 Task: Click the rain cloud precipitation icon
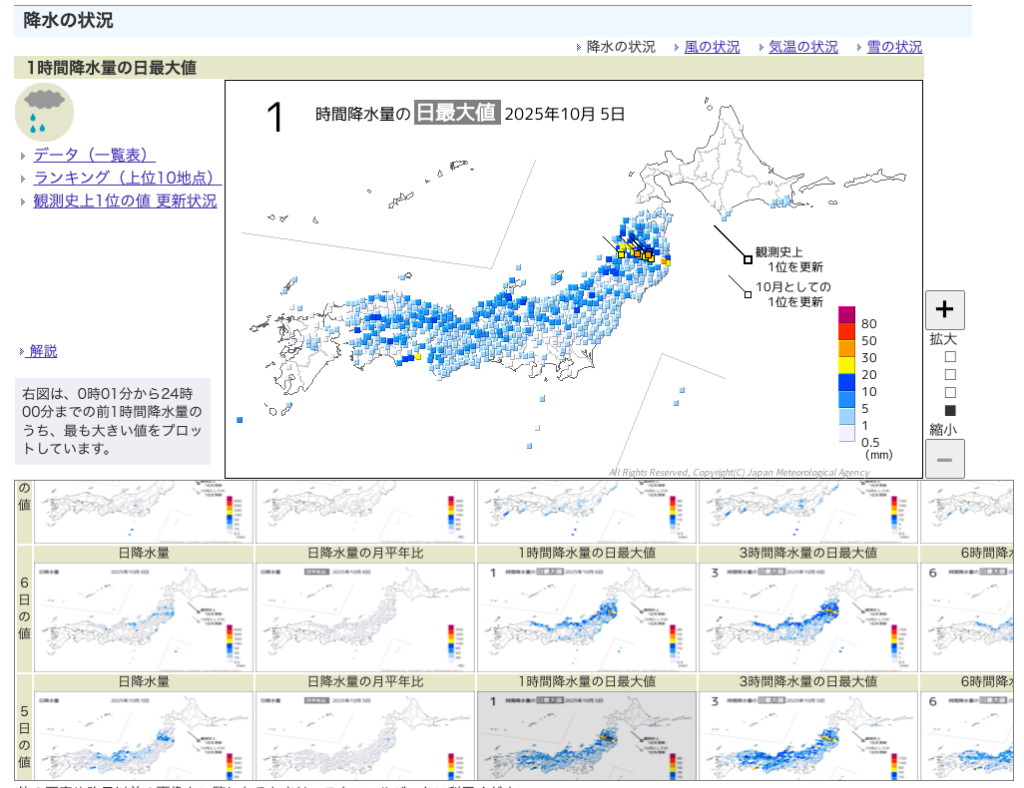(x=44, y=112)
